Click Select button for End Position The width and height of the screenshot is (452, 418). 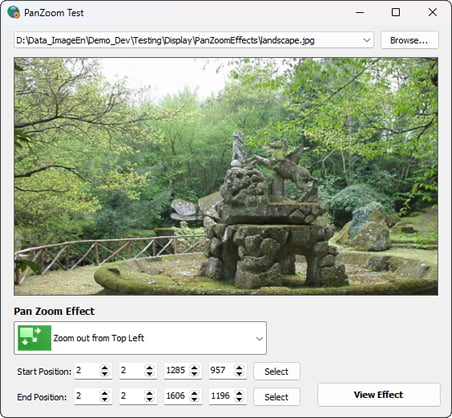(277, 397)
